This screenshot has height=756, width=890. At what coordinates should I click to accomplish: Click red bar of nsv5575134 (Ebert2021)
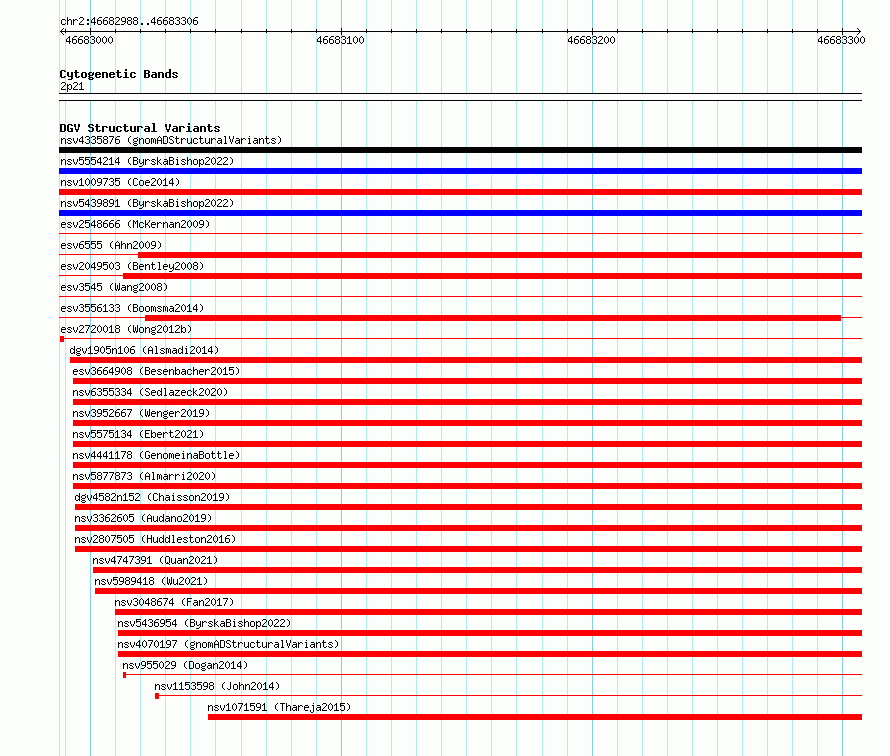[467, 444]
